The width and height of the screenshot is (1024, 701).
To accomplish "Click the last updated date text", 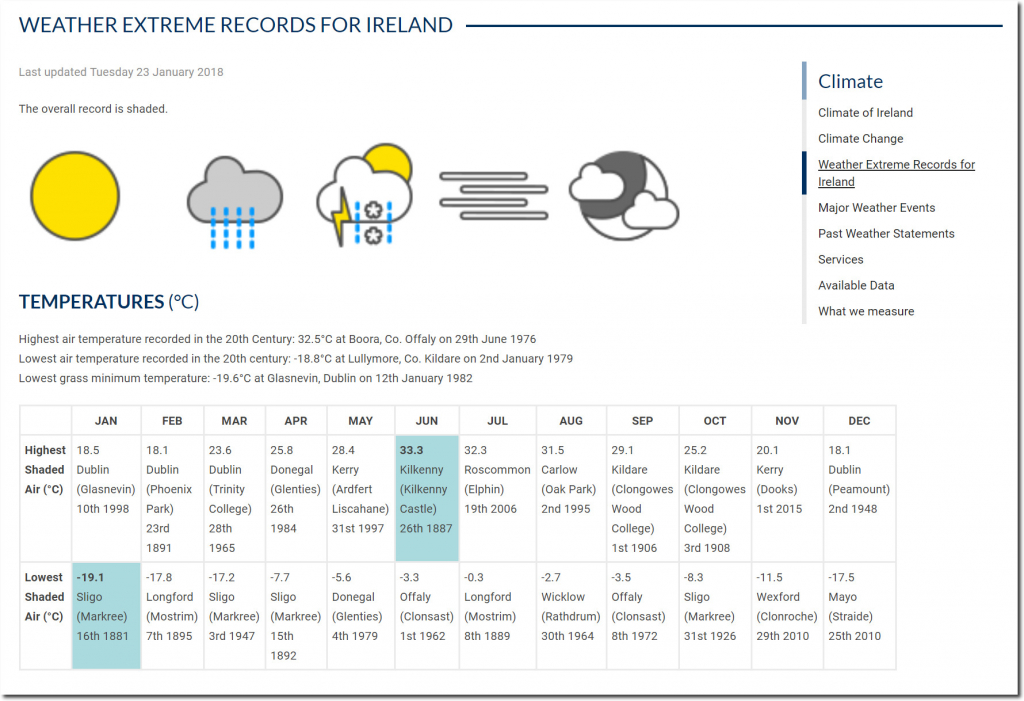I will 121,72.
